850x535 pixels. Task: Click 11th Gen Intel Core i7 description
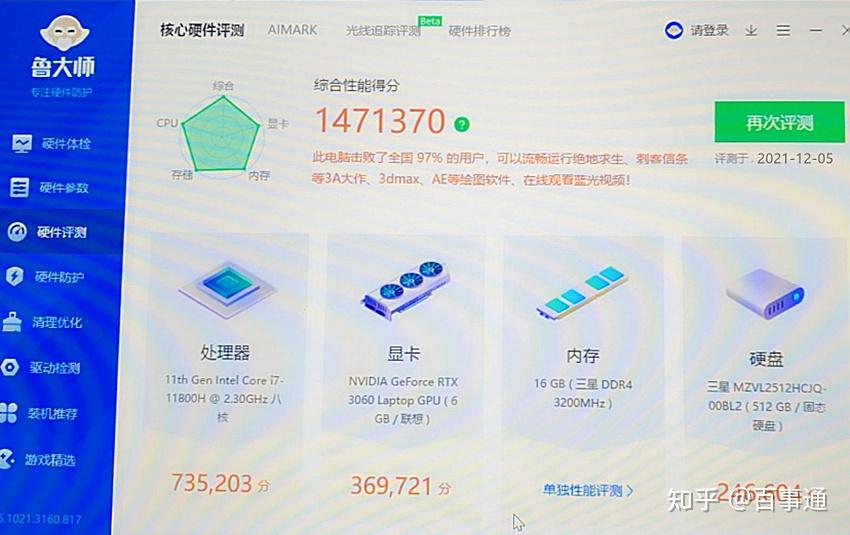223,398
